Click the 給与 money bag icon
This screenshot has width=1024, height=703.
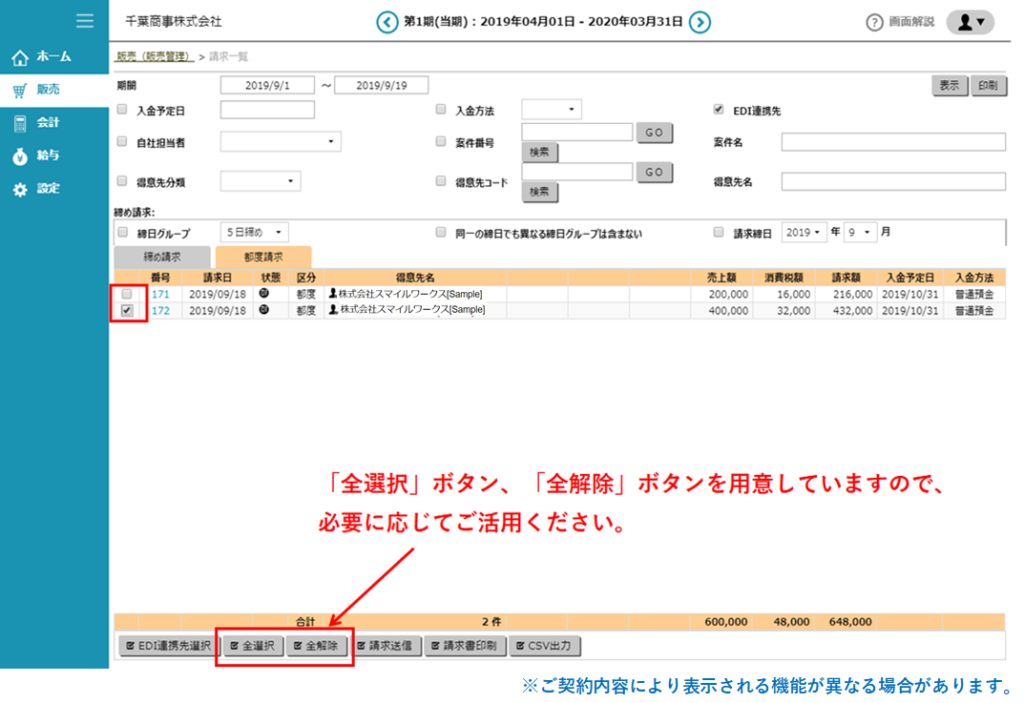point(20,156)
